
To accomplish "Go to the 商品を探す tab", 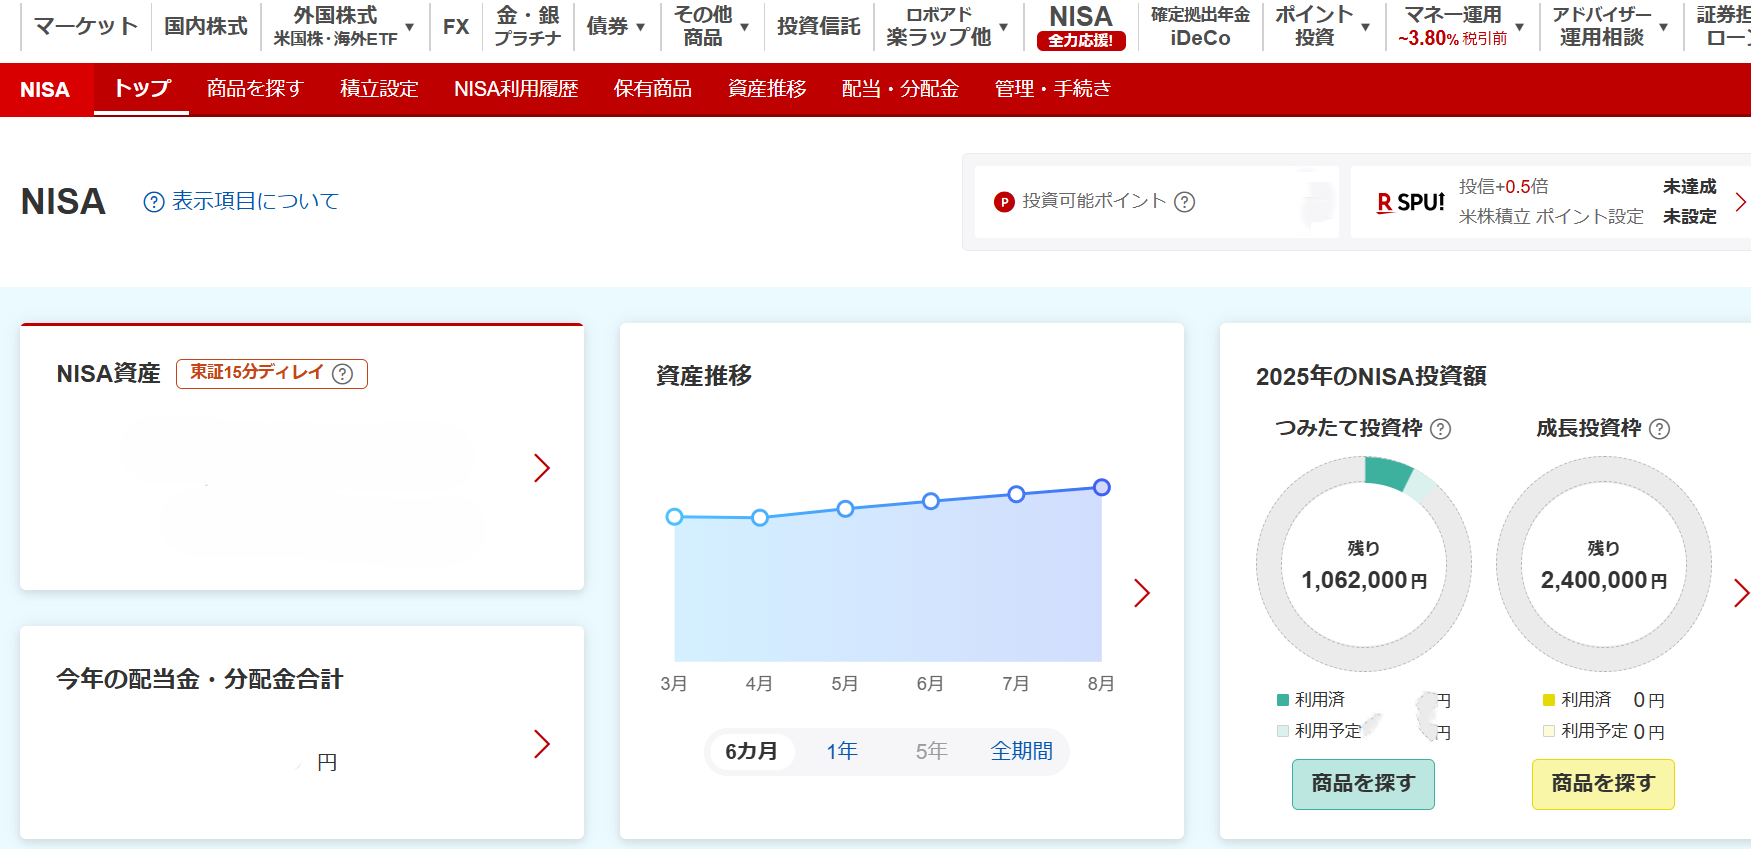I will (255, 89).
